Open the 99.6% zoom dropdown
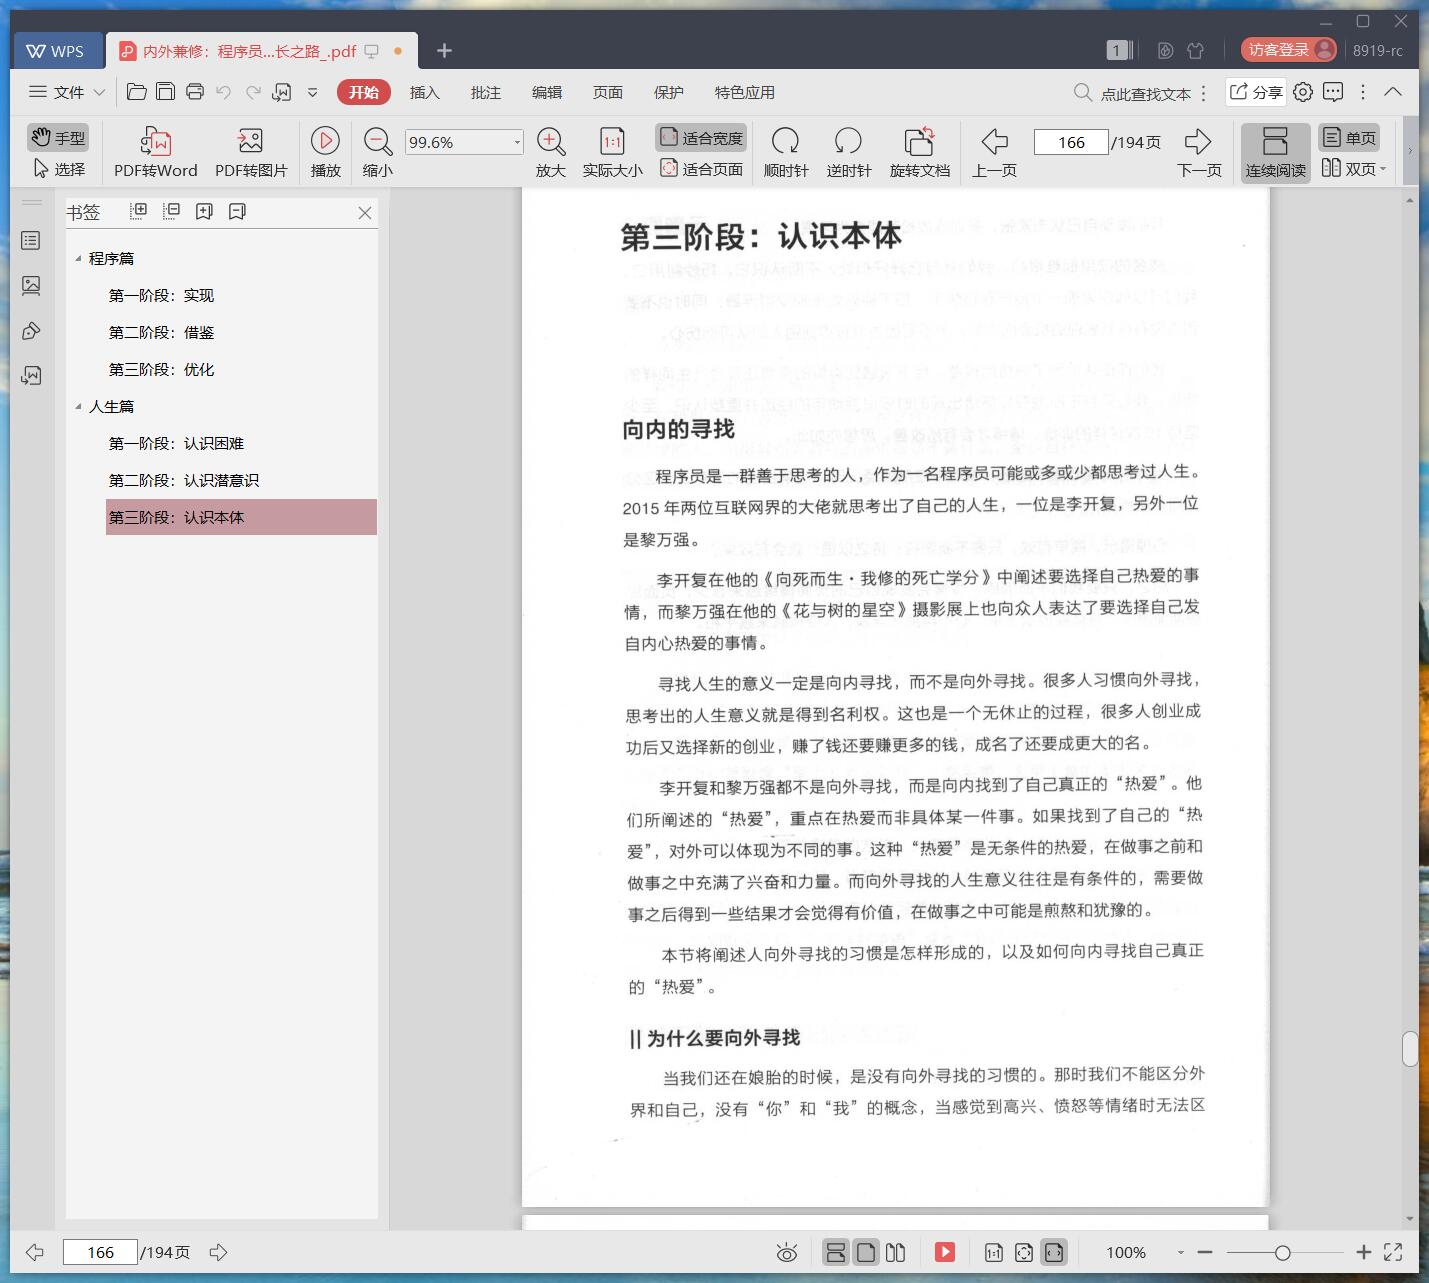 (x=517, y=142)
